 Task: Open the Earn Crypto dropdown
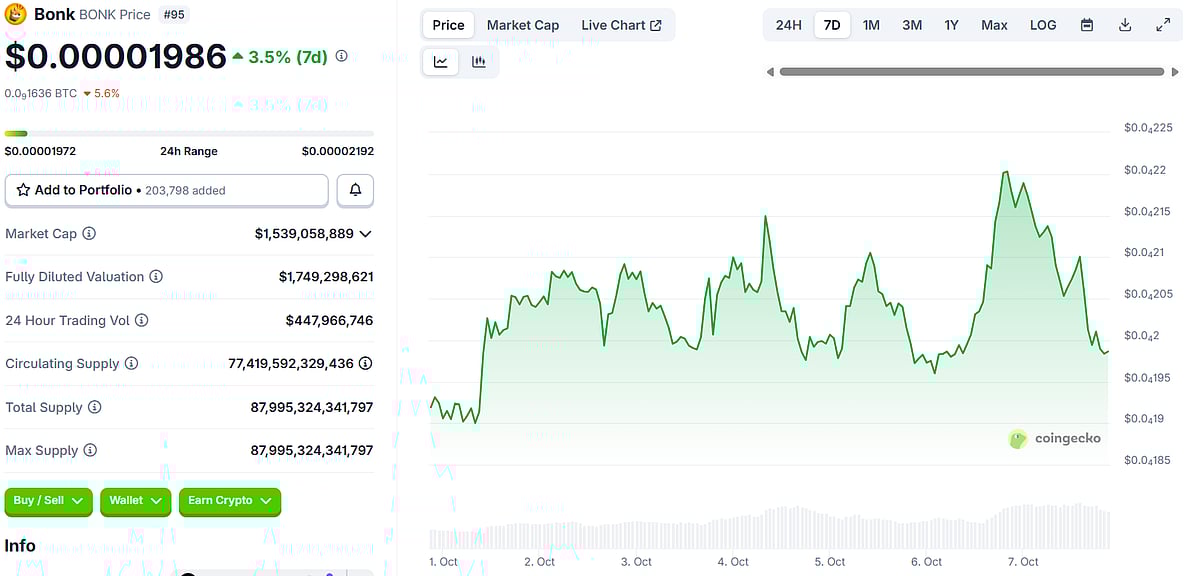coord(230,501)
